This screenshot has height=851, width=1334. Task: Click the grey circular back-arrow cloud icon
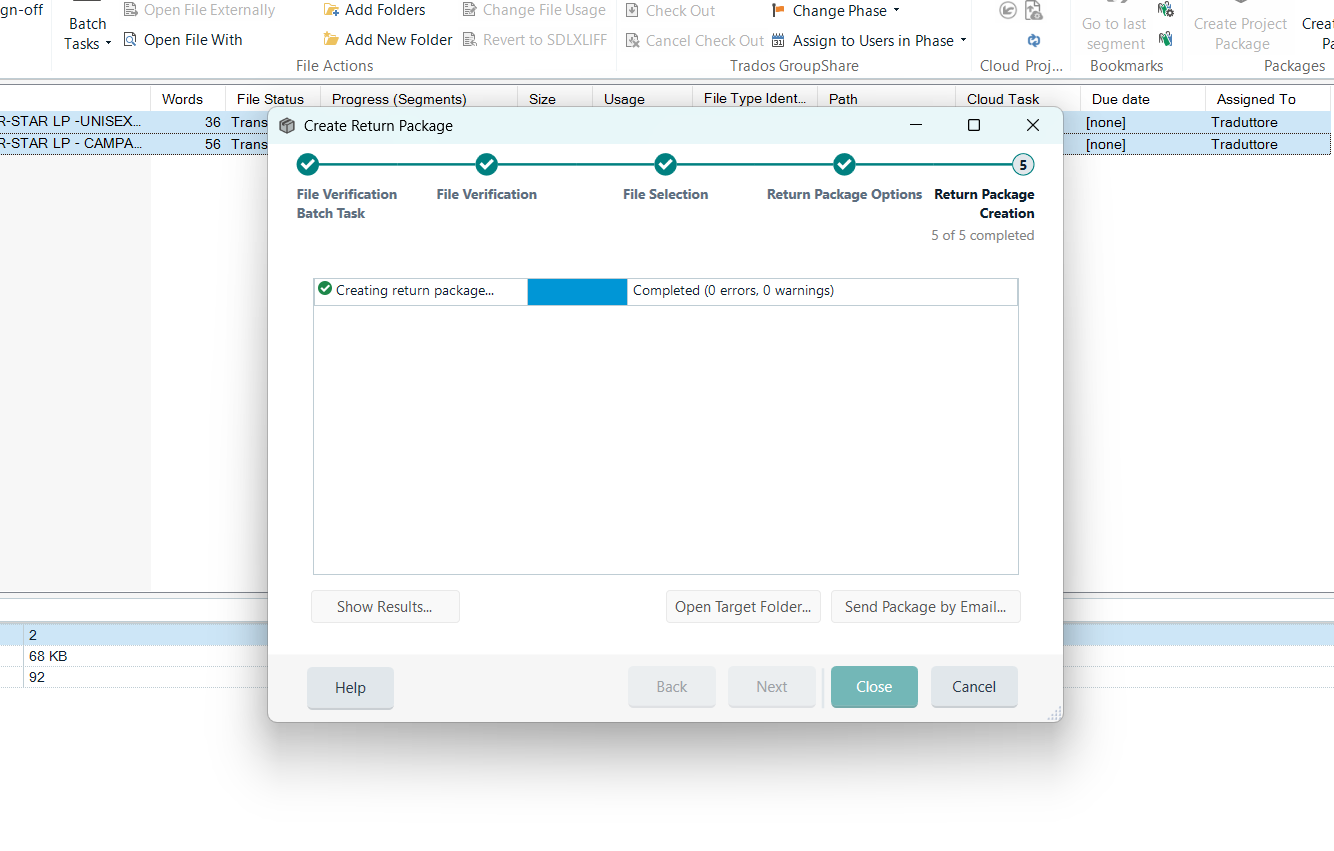[x=1008, y=11]
